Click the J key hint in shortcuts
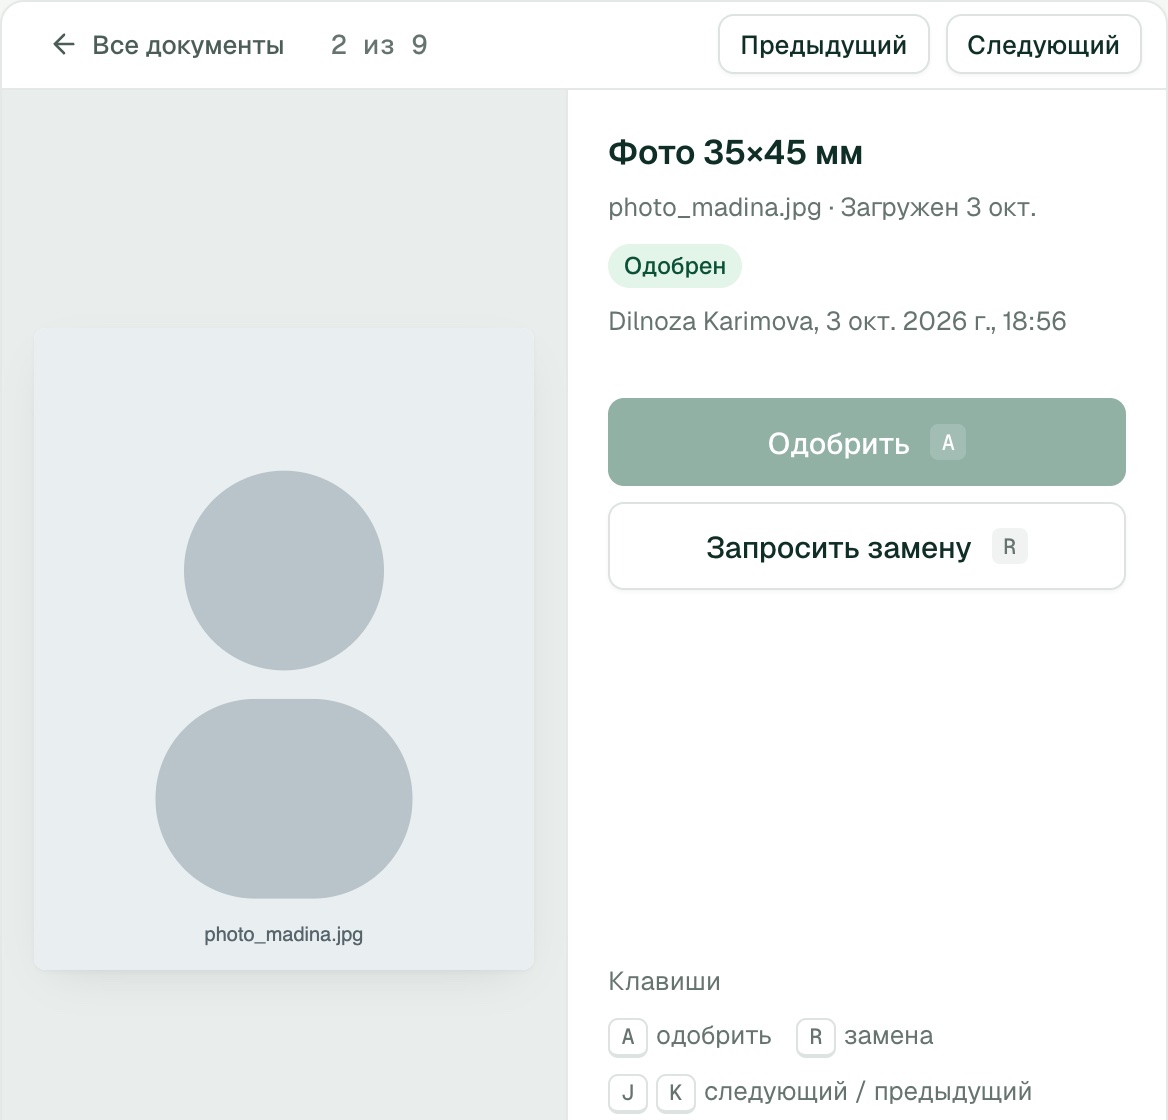 pyautogui.click(x=627, y=1092)
